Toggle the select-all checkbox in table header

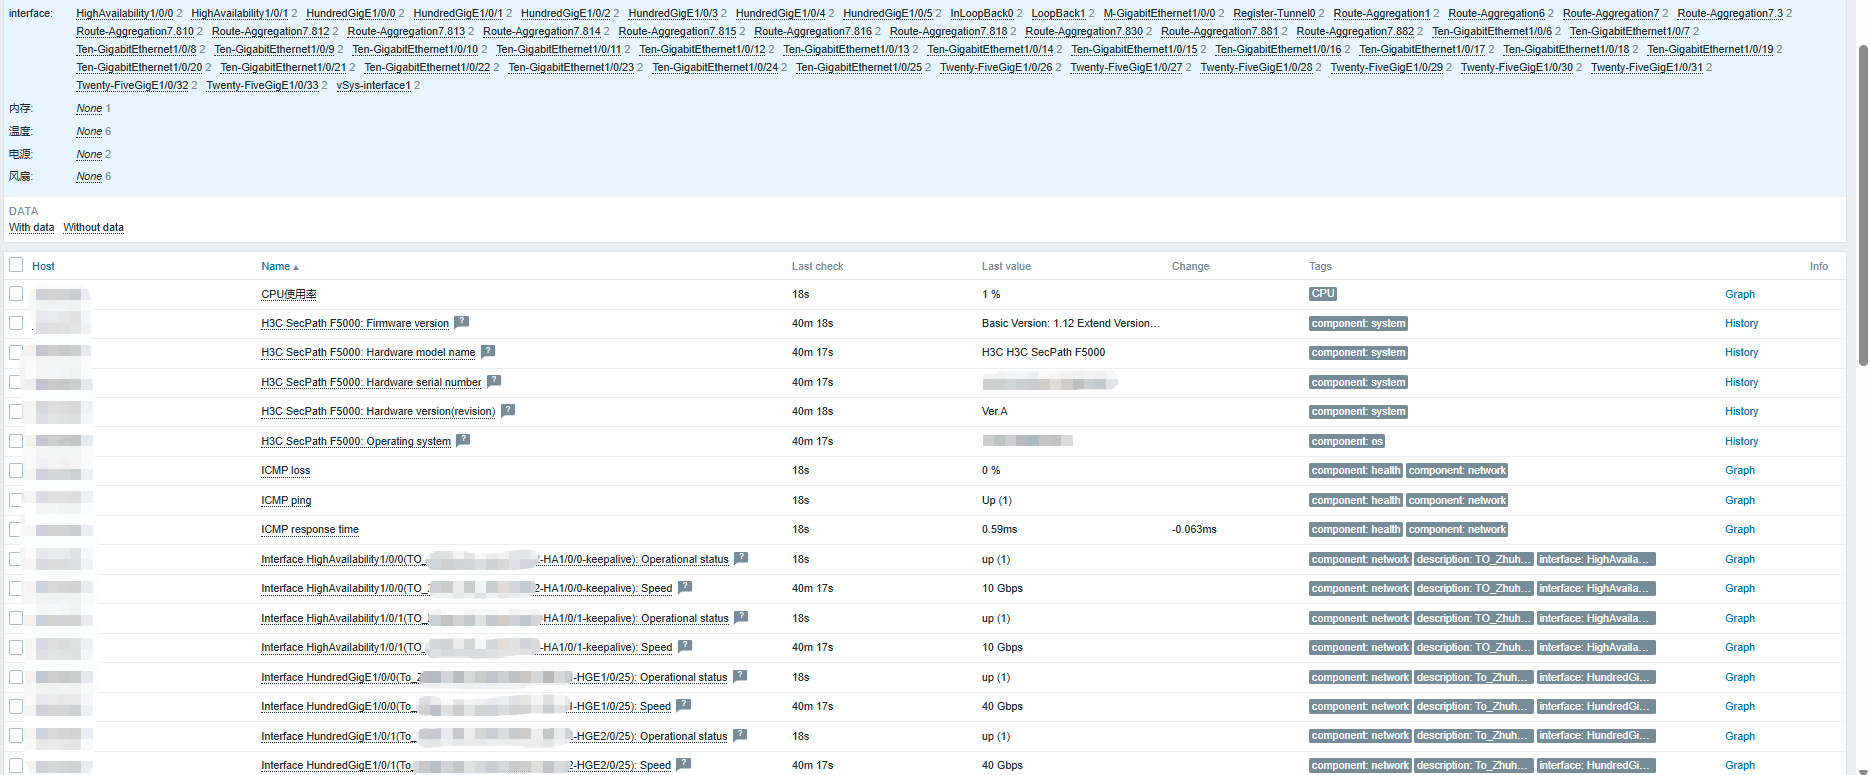click(16, 265)
